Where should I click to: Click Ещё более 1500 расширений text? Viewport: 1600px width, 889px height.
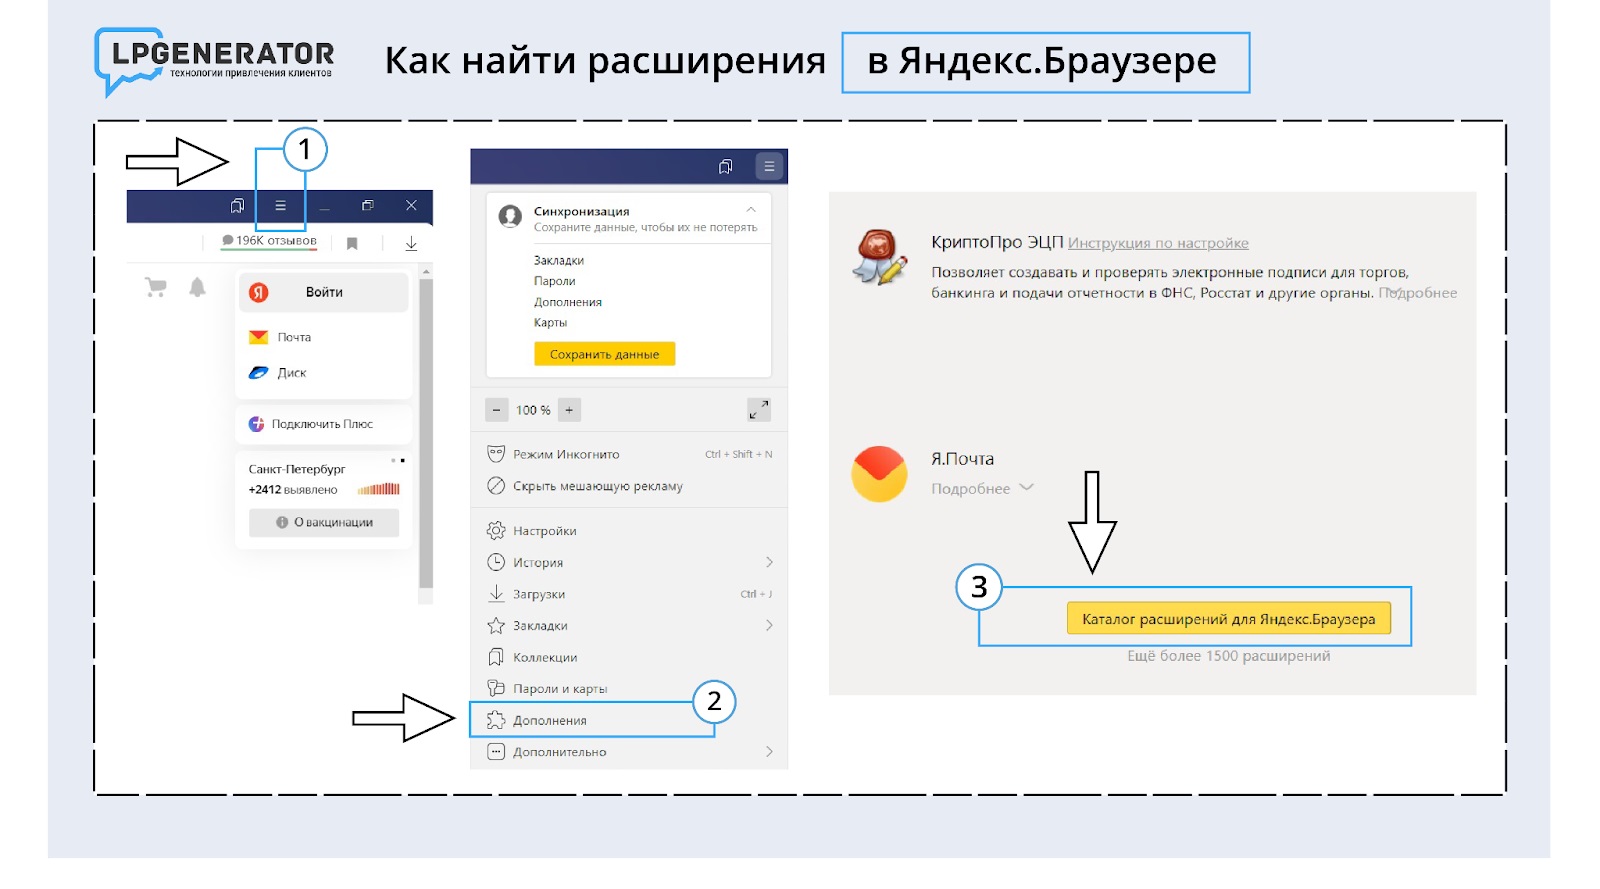[1229, 656]
